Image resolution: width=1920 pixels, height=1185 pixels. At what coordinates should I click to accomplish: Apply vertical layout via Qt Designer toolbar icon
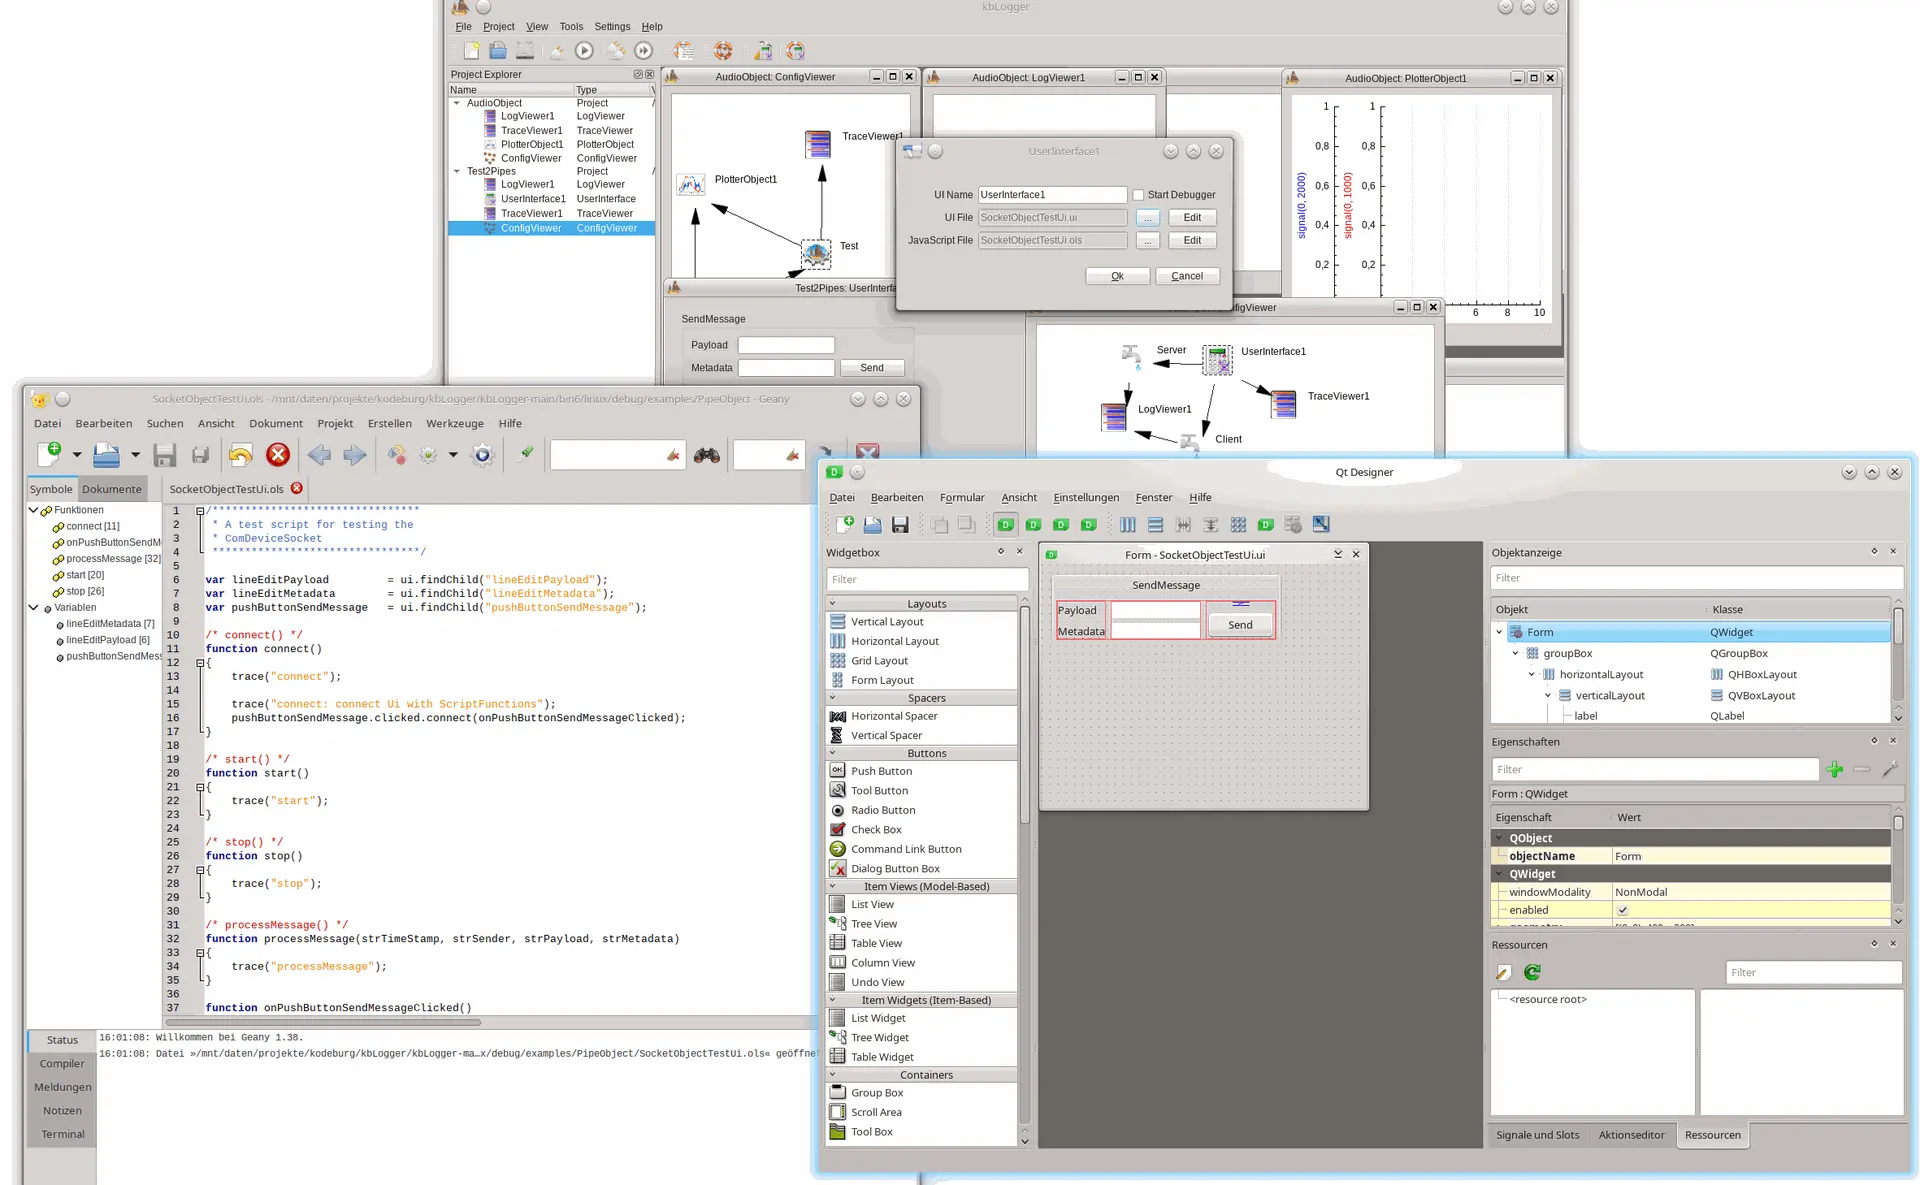(x=1156, y=524)
